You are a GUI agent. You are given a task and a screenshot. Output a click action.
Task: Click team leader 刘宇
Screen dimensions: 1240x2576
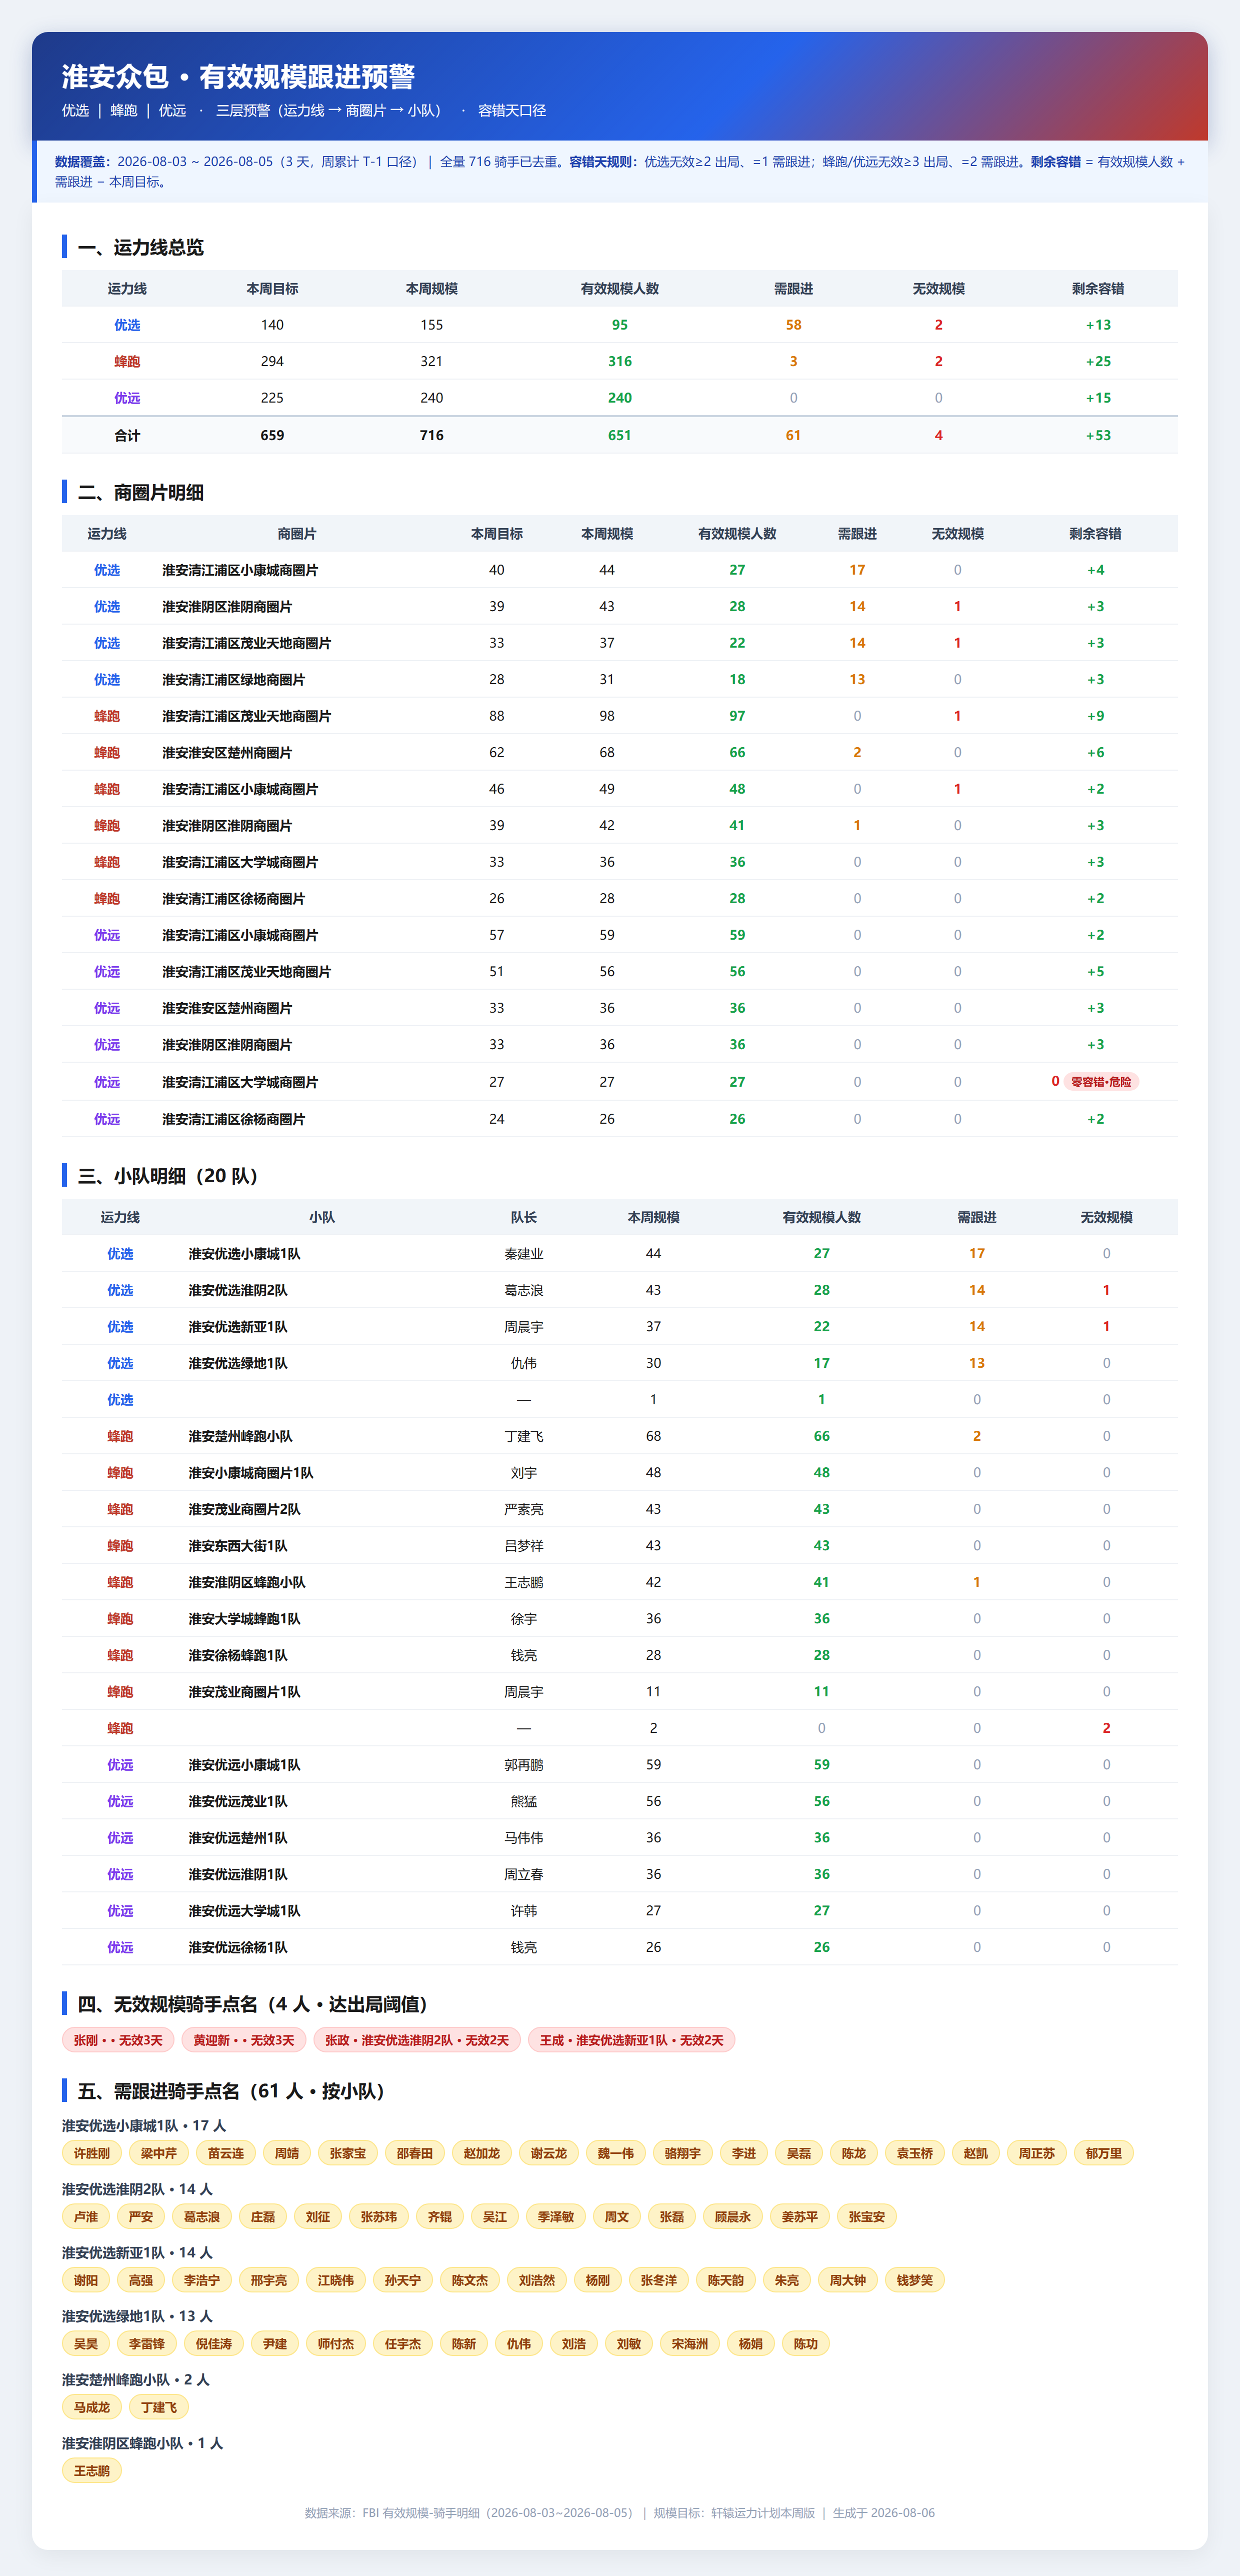click(524, 1473)
